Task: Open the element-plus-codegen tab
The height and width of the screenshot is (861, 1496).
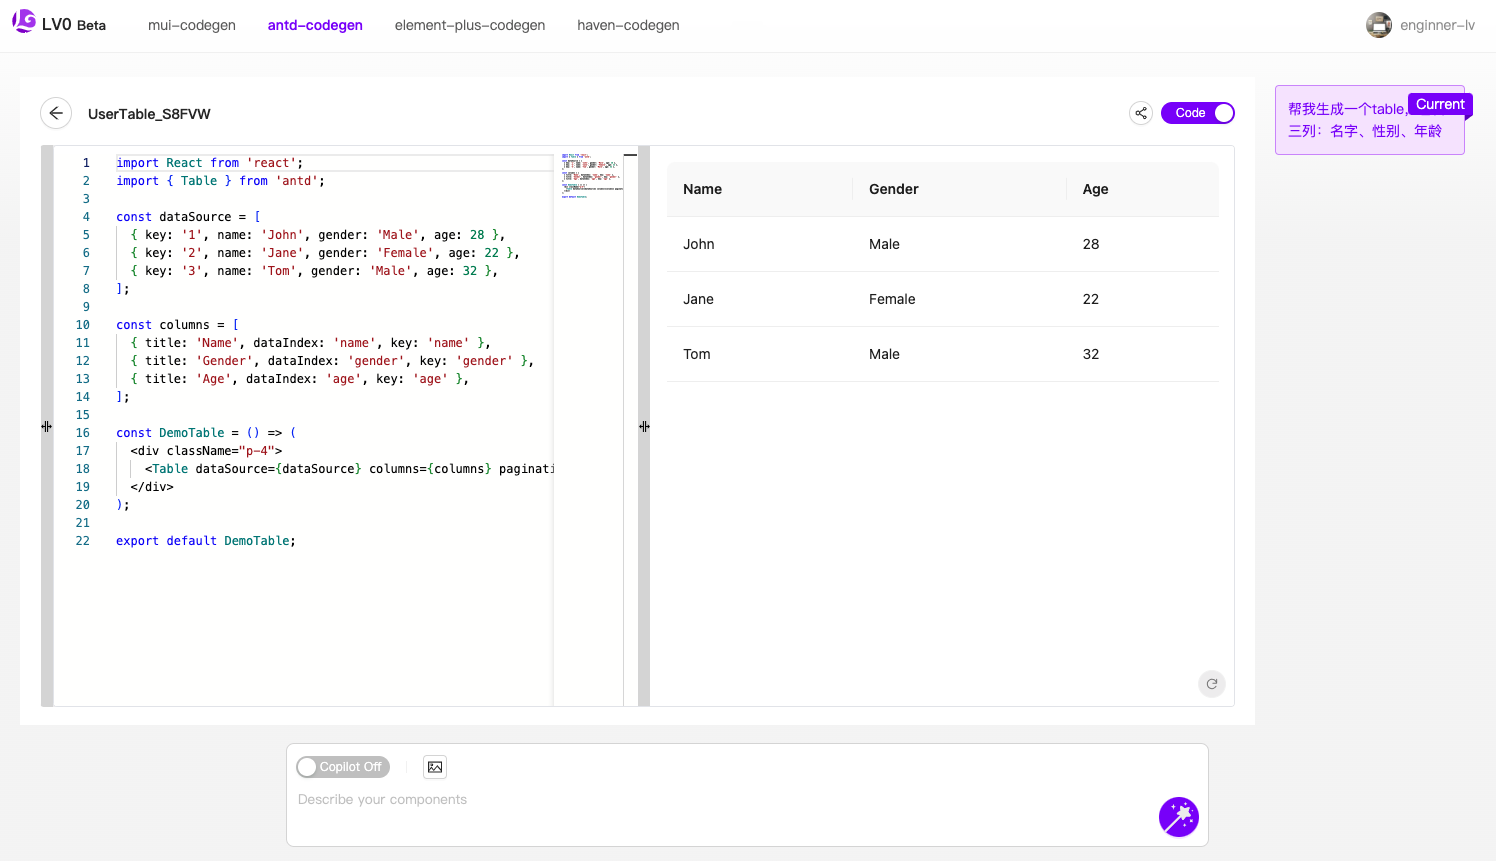Action: (x=470, y=25)
